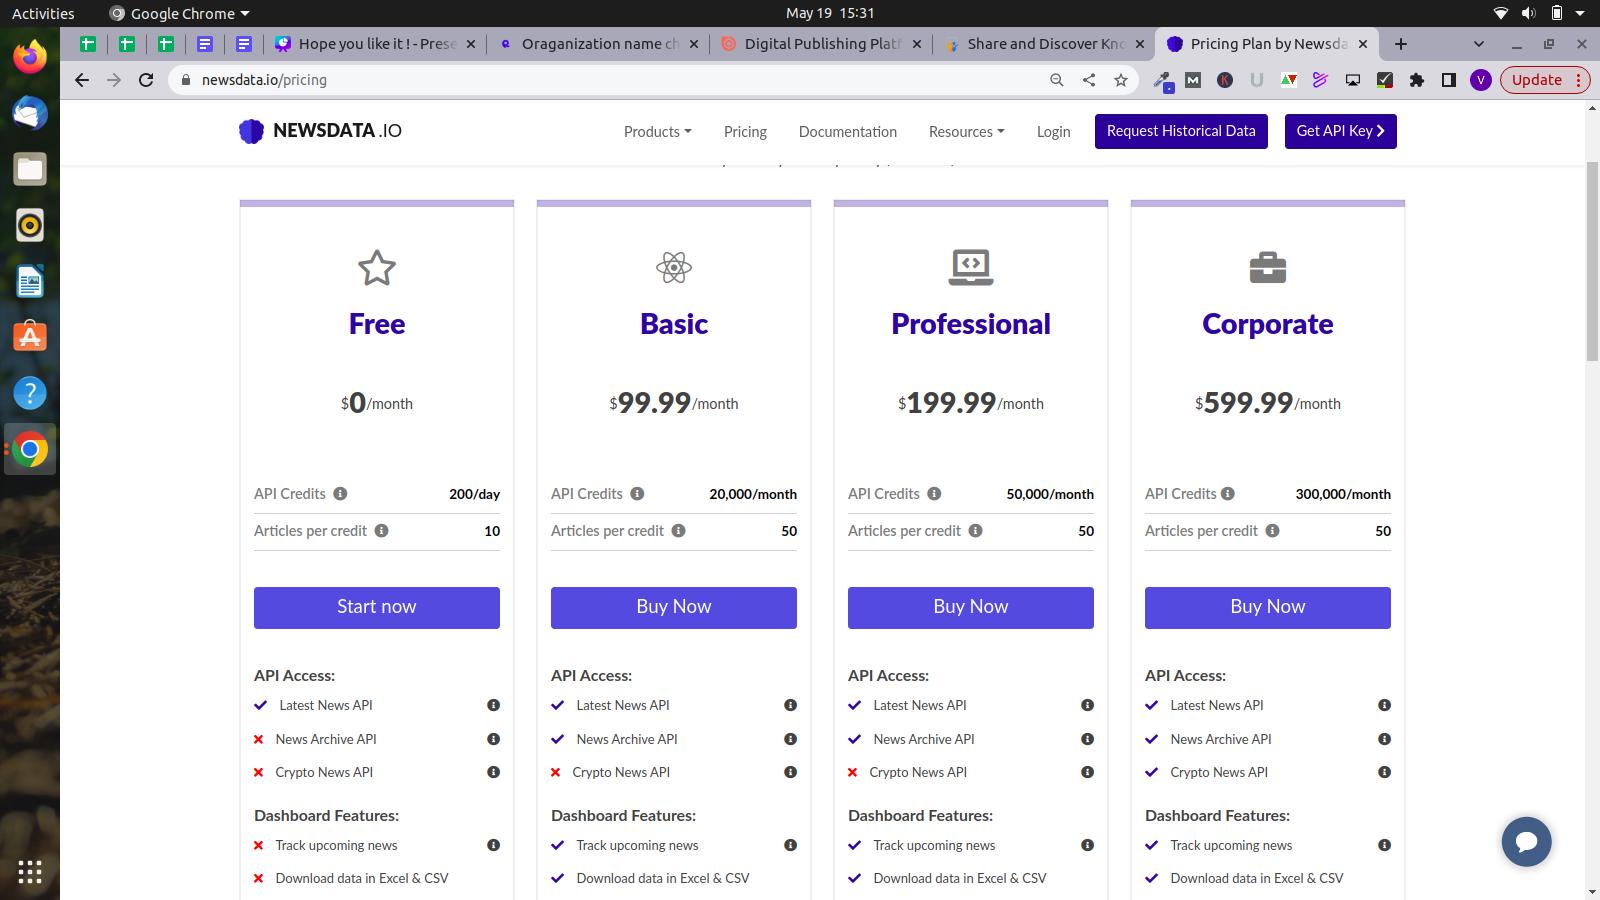Click the Newsdata.io logo
This screenshot has width=1600, height=900.
coord(318,130)
